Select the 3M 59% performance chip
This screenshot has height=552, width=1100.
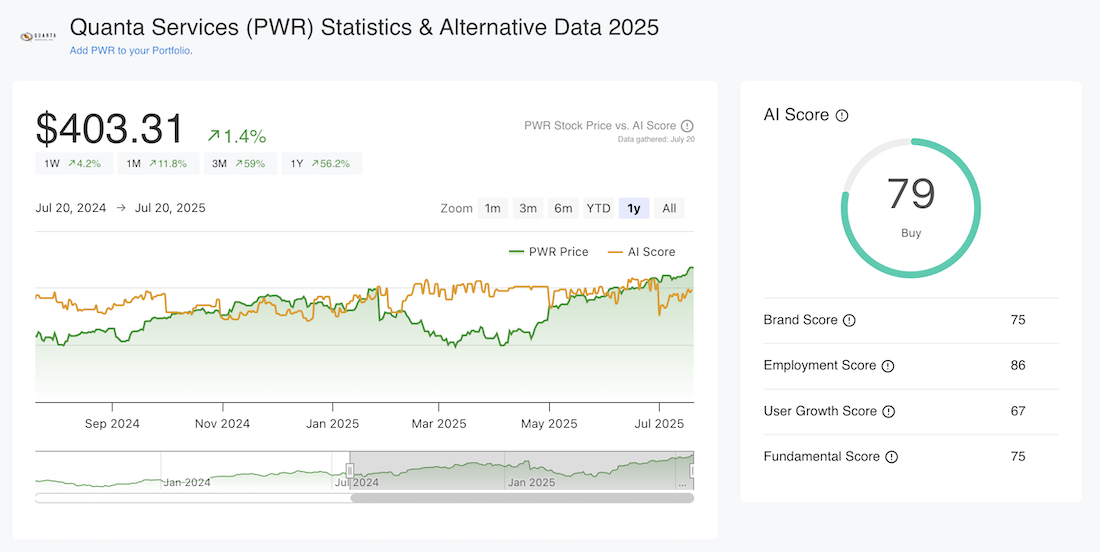coord(240,163)
